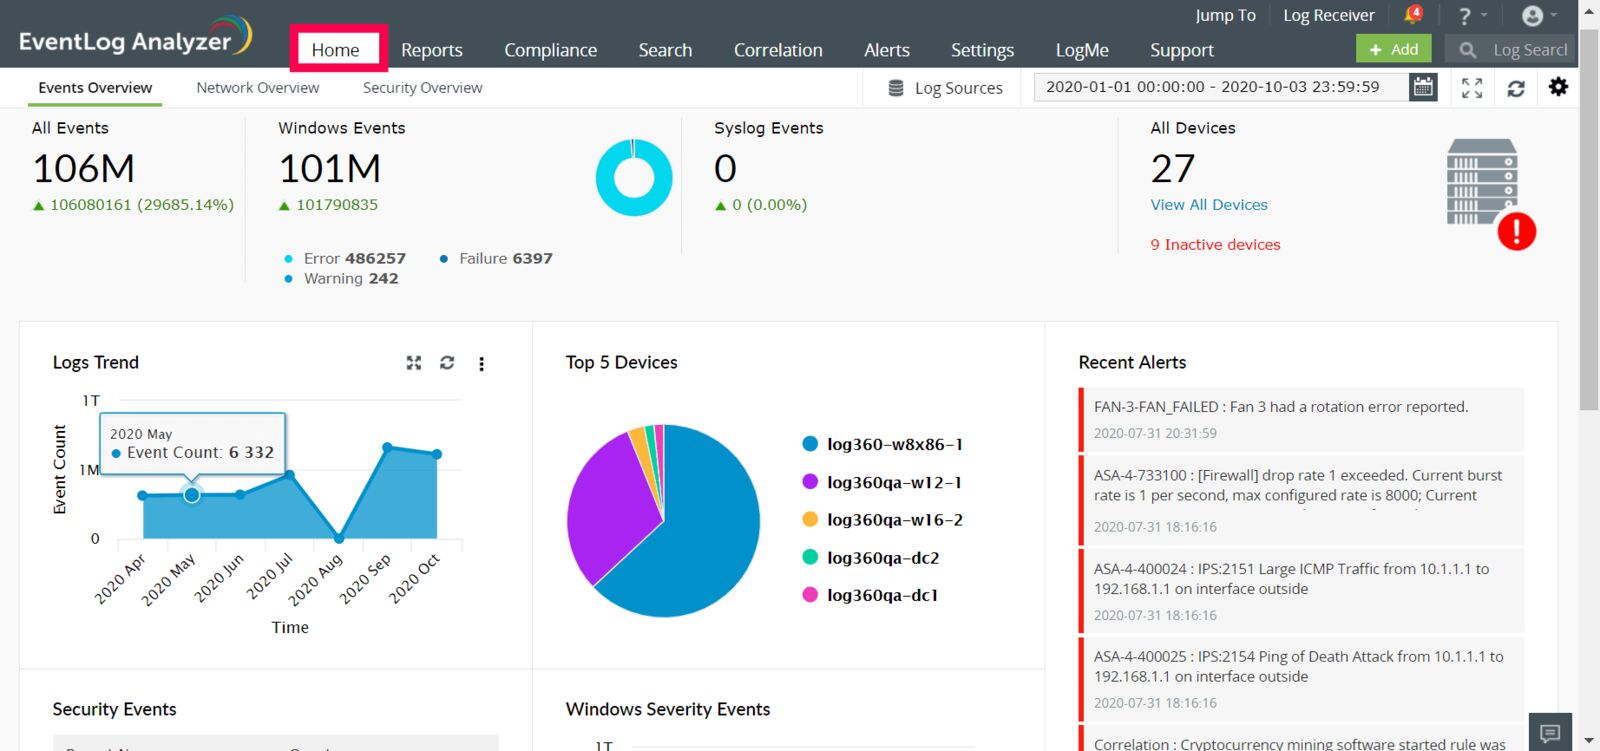Click the scrollbar down arrow

(1589, 741)
